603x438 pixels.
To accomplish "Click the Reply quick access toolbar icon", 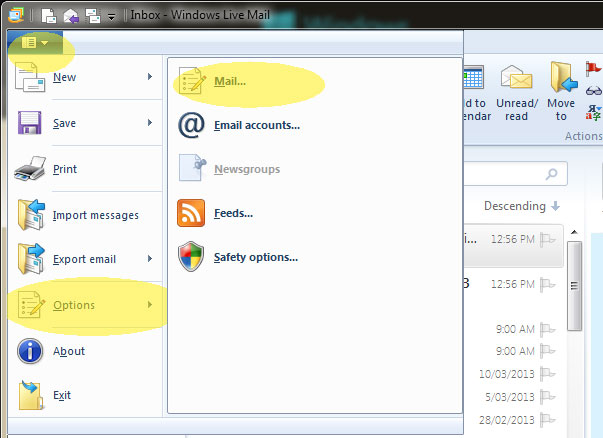I will [x=71, y=16].
